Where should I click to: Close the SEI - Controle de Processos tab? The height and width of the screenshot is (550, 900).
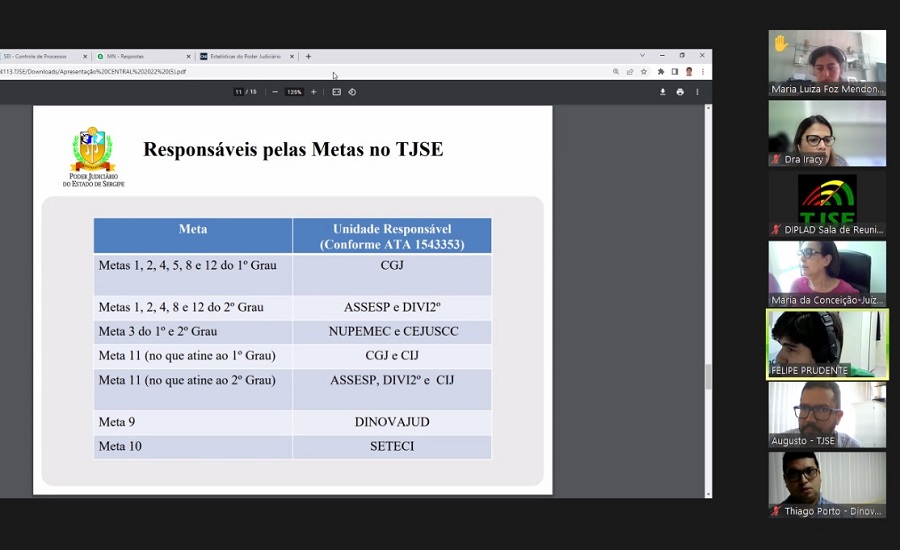click(85, 56)
